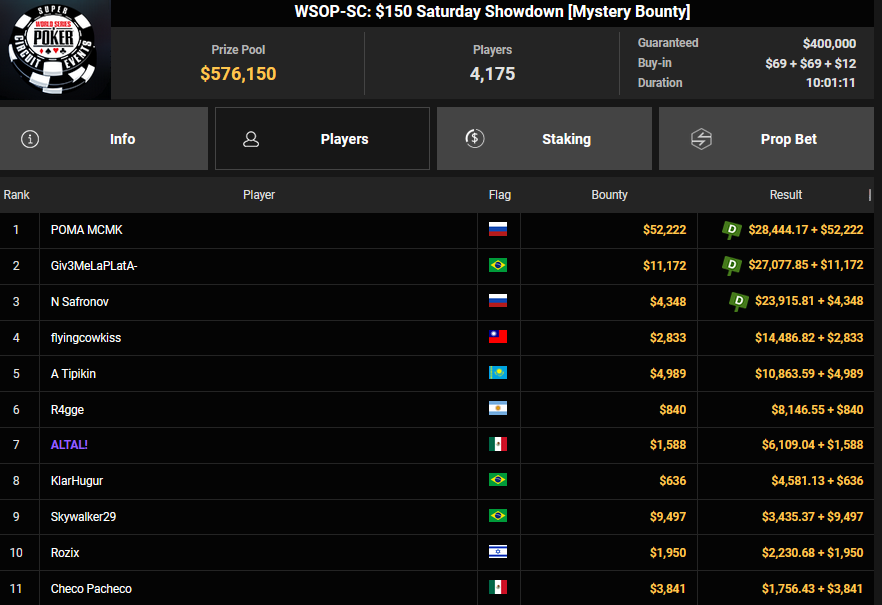Sort by the Bounty column header

click(x=609, y=195)
